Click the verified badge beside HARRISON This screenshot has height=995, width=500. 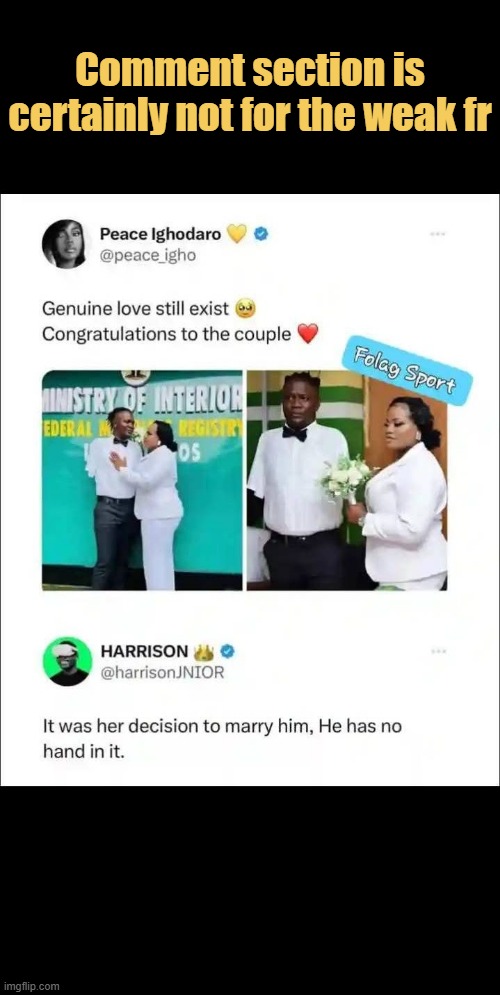[x=228, y=651]
